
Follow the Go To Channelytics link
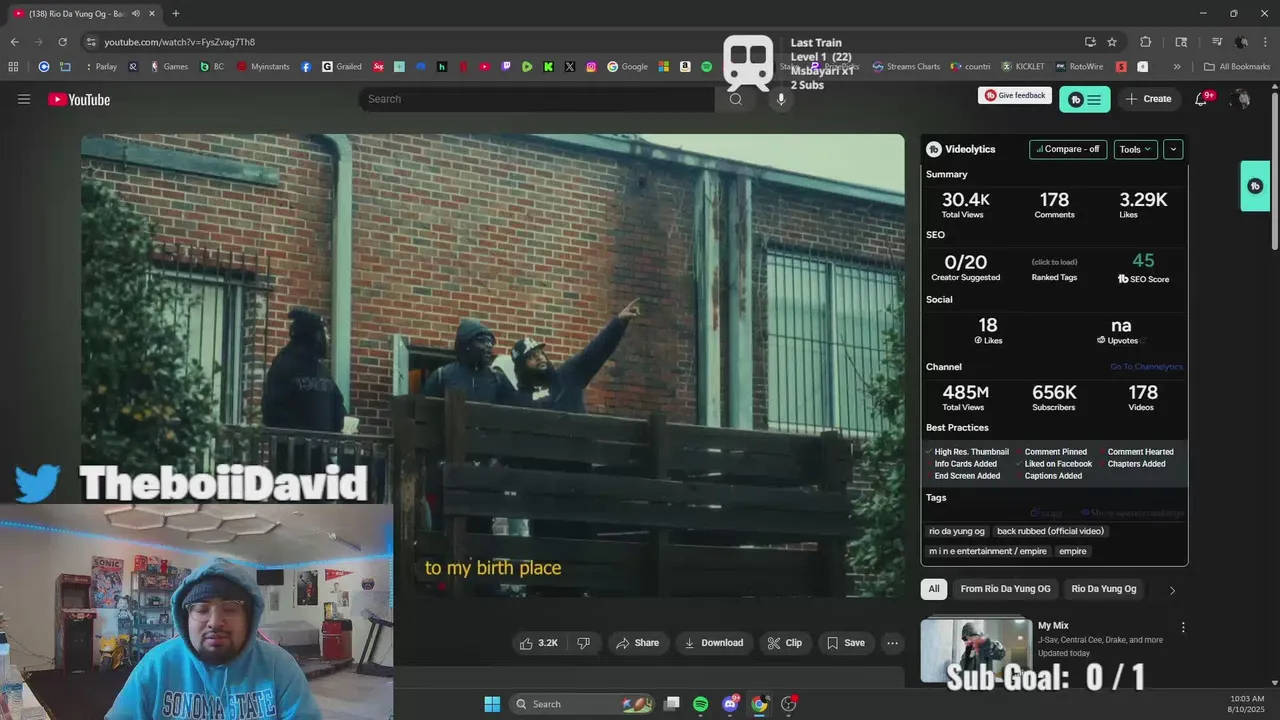1146,367
